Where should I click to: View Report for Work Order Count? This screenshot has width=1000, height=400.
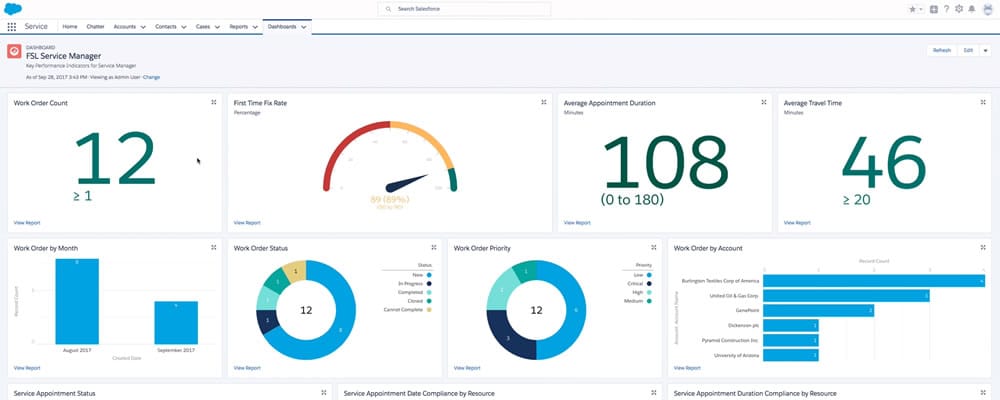tap(27, 223)
